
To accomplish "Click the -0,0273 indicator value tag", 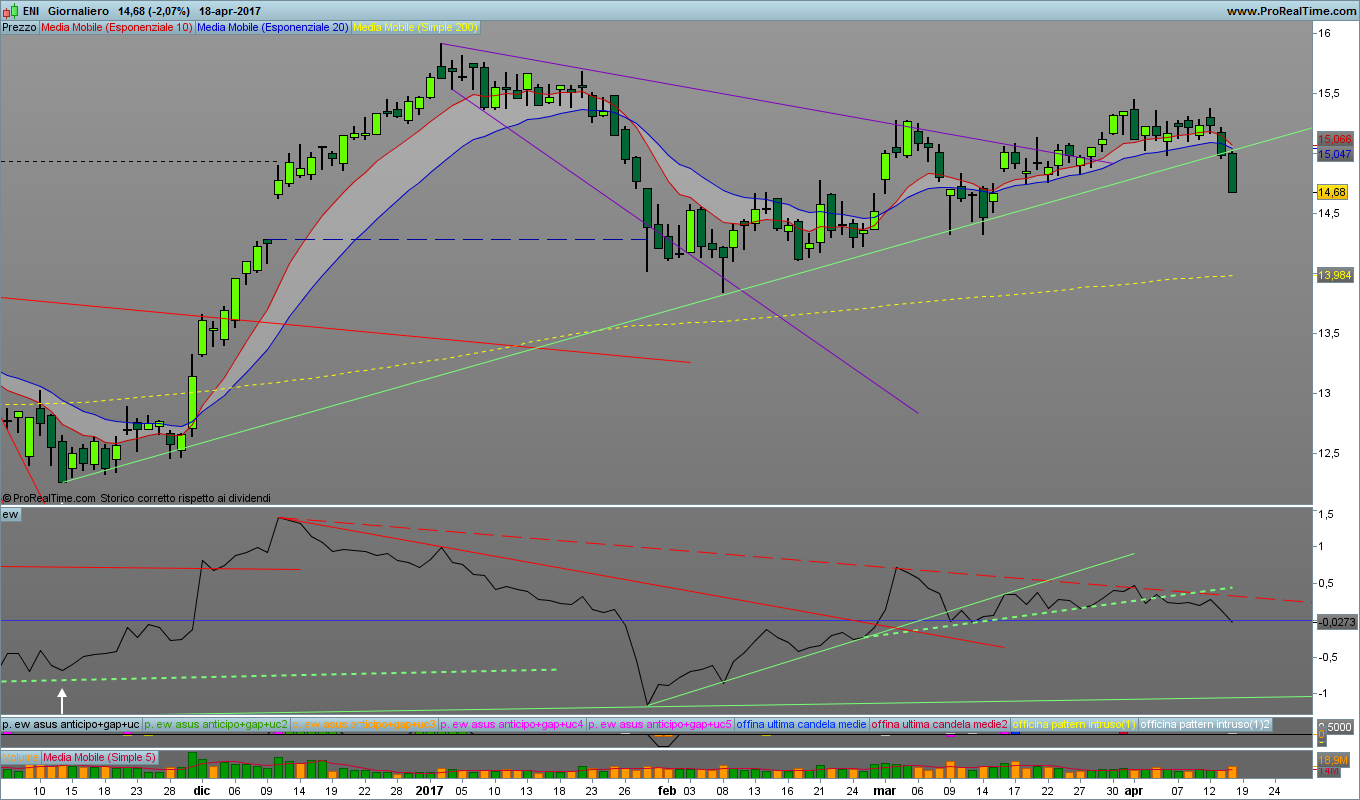I will coord(1336,621).
